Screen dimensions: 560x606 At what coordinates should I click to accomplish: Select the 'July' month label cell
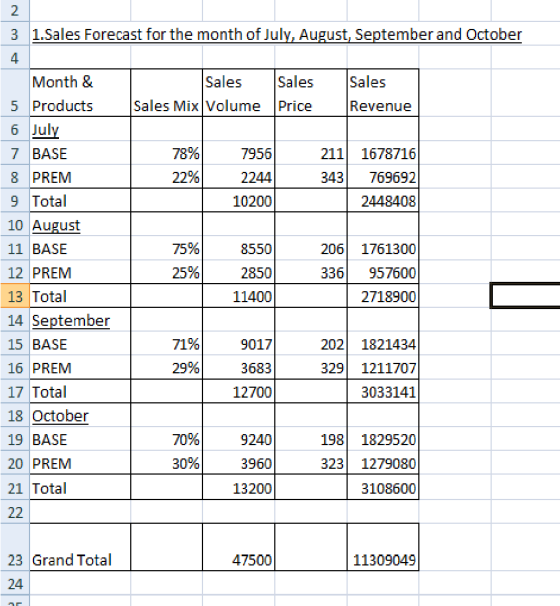click(x=80, y=129)
